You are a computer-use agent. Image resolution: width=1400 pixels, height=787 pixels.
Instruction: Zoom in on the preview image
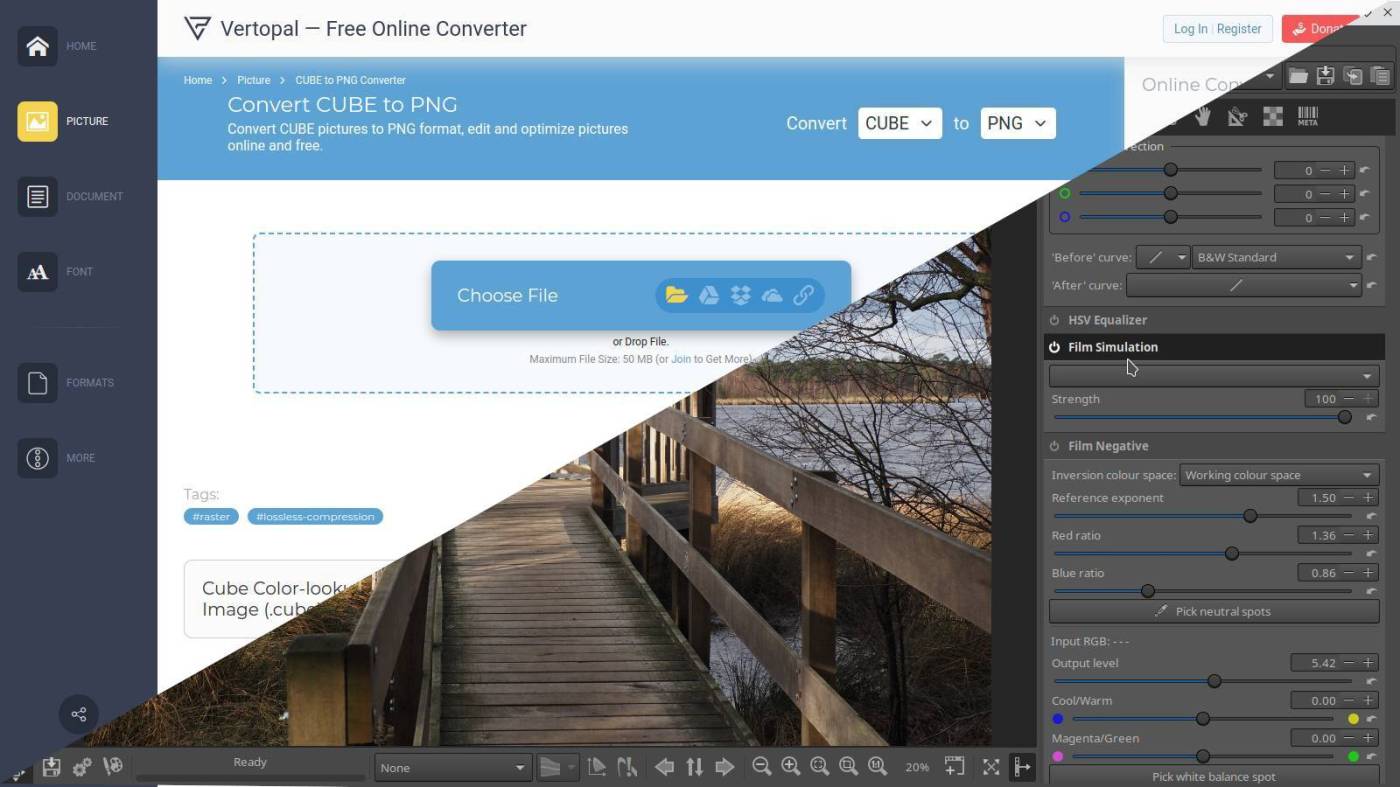[x=790, y=766]
